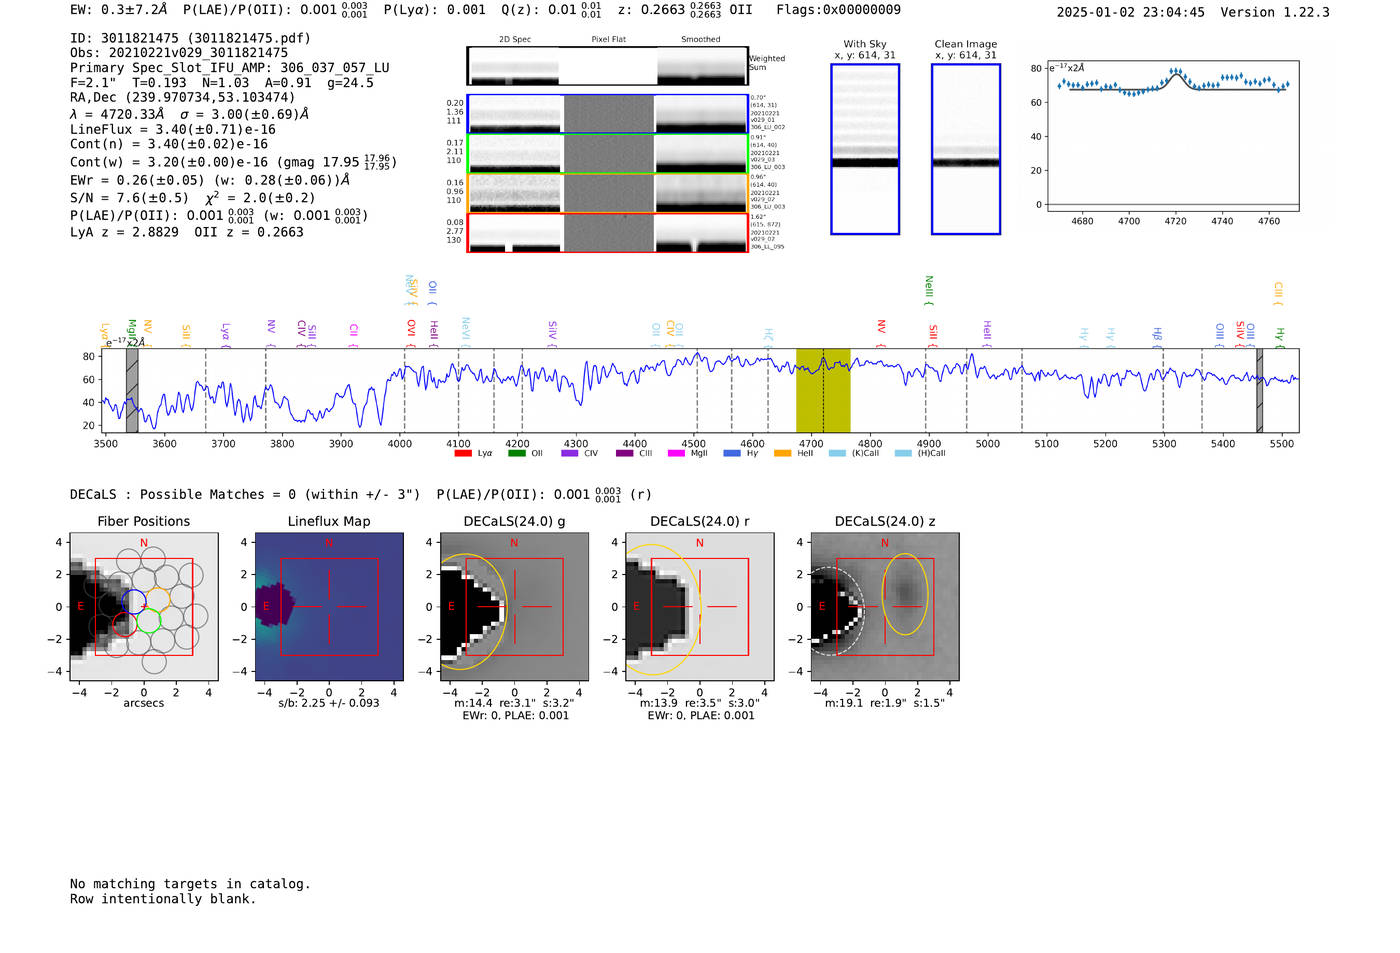Click the yellow ellipse in DECaLS z image
The image size is (1400, 953).
(905, 594)
